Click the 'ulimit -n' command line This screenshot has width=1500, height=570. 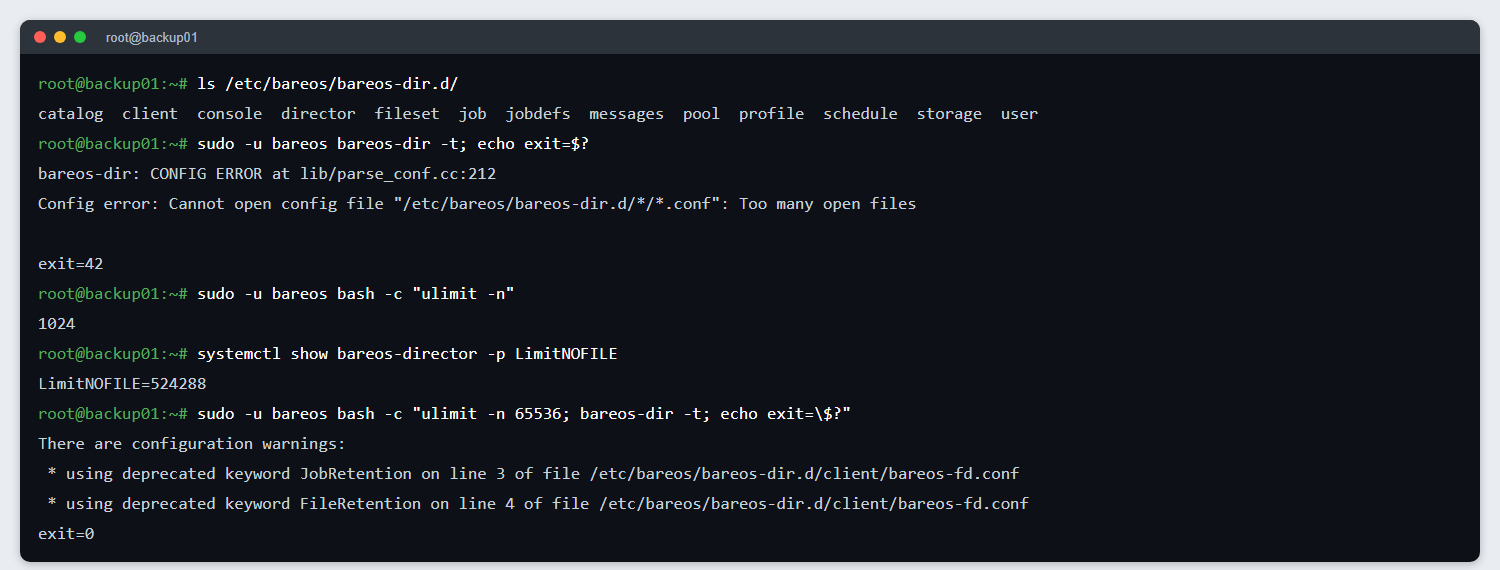point(355,294)
